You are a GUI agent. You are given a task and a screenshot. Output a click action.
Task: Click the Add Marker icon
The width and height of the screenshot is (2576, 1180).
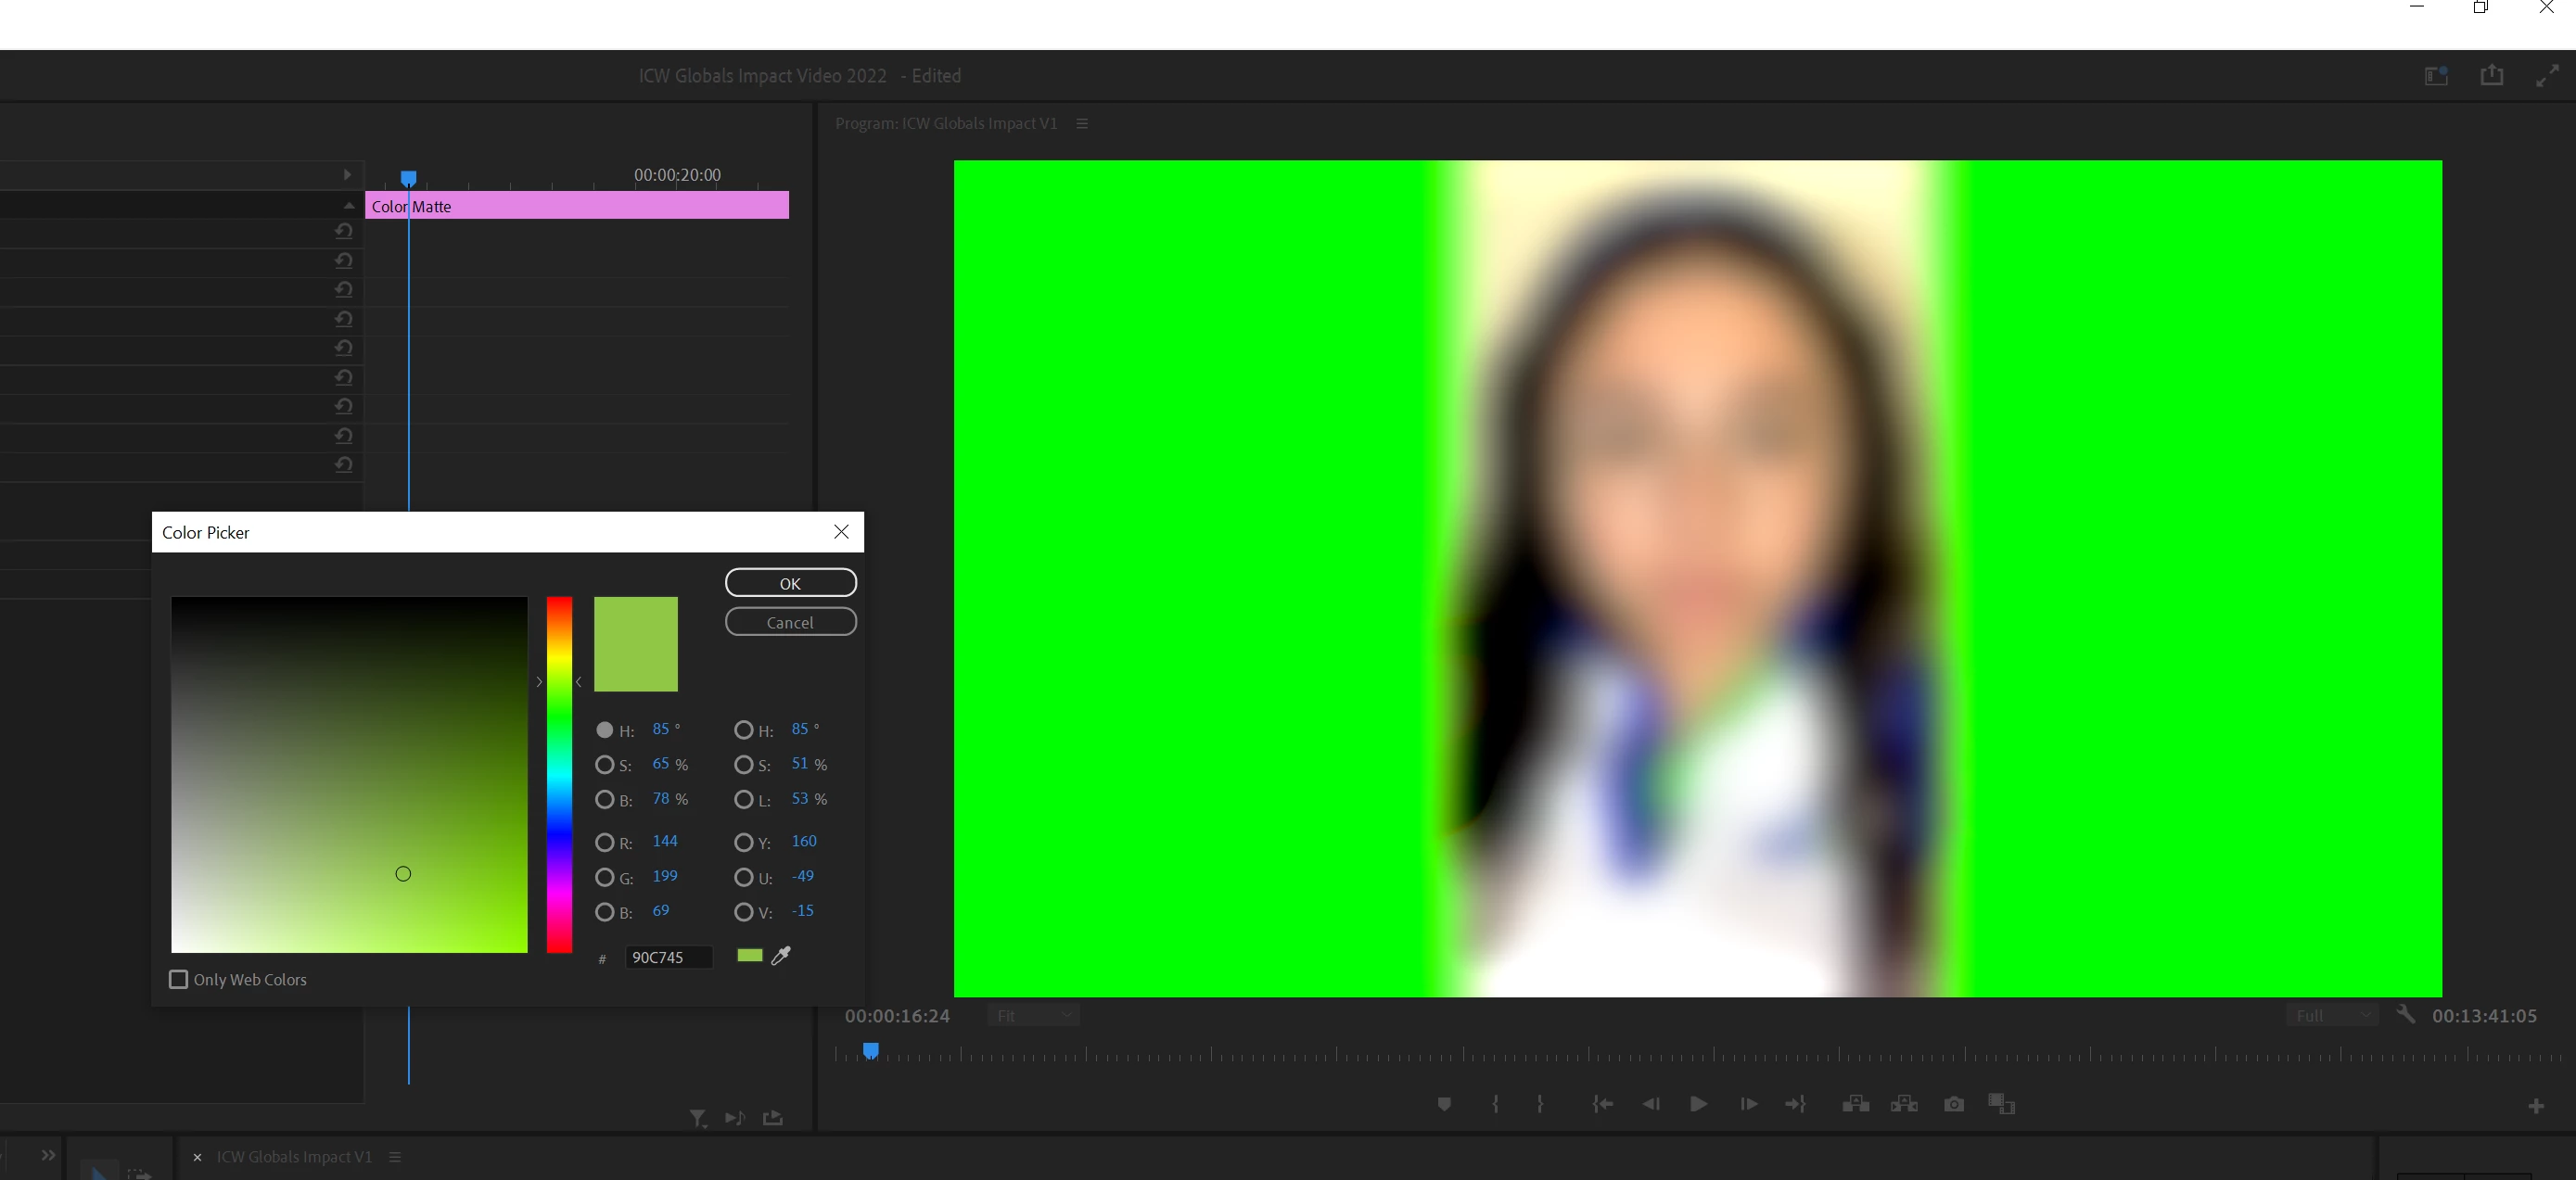[x=1444, y=1104]
